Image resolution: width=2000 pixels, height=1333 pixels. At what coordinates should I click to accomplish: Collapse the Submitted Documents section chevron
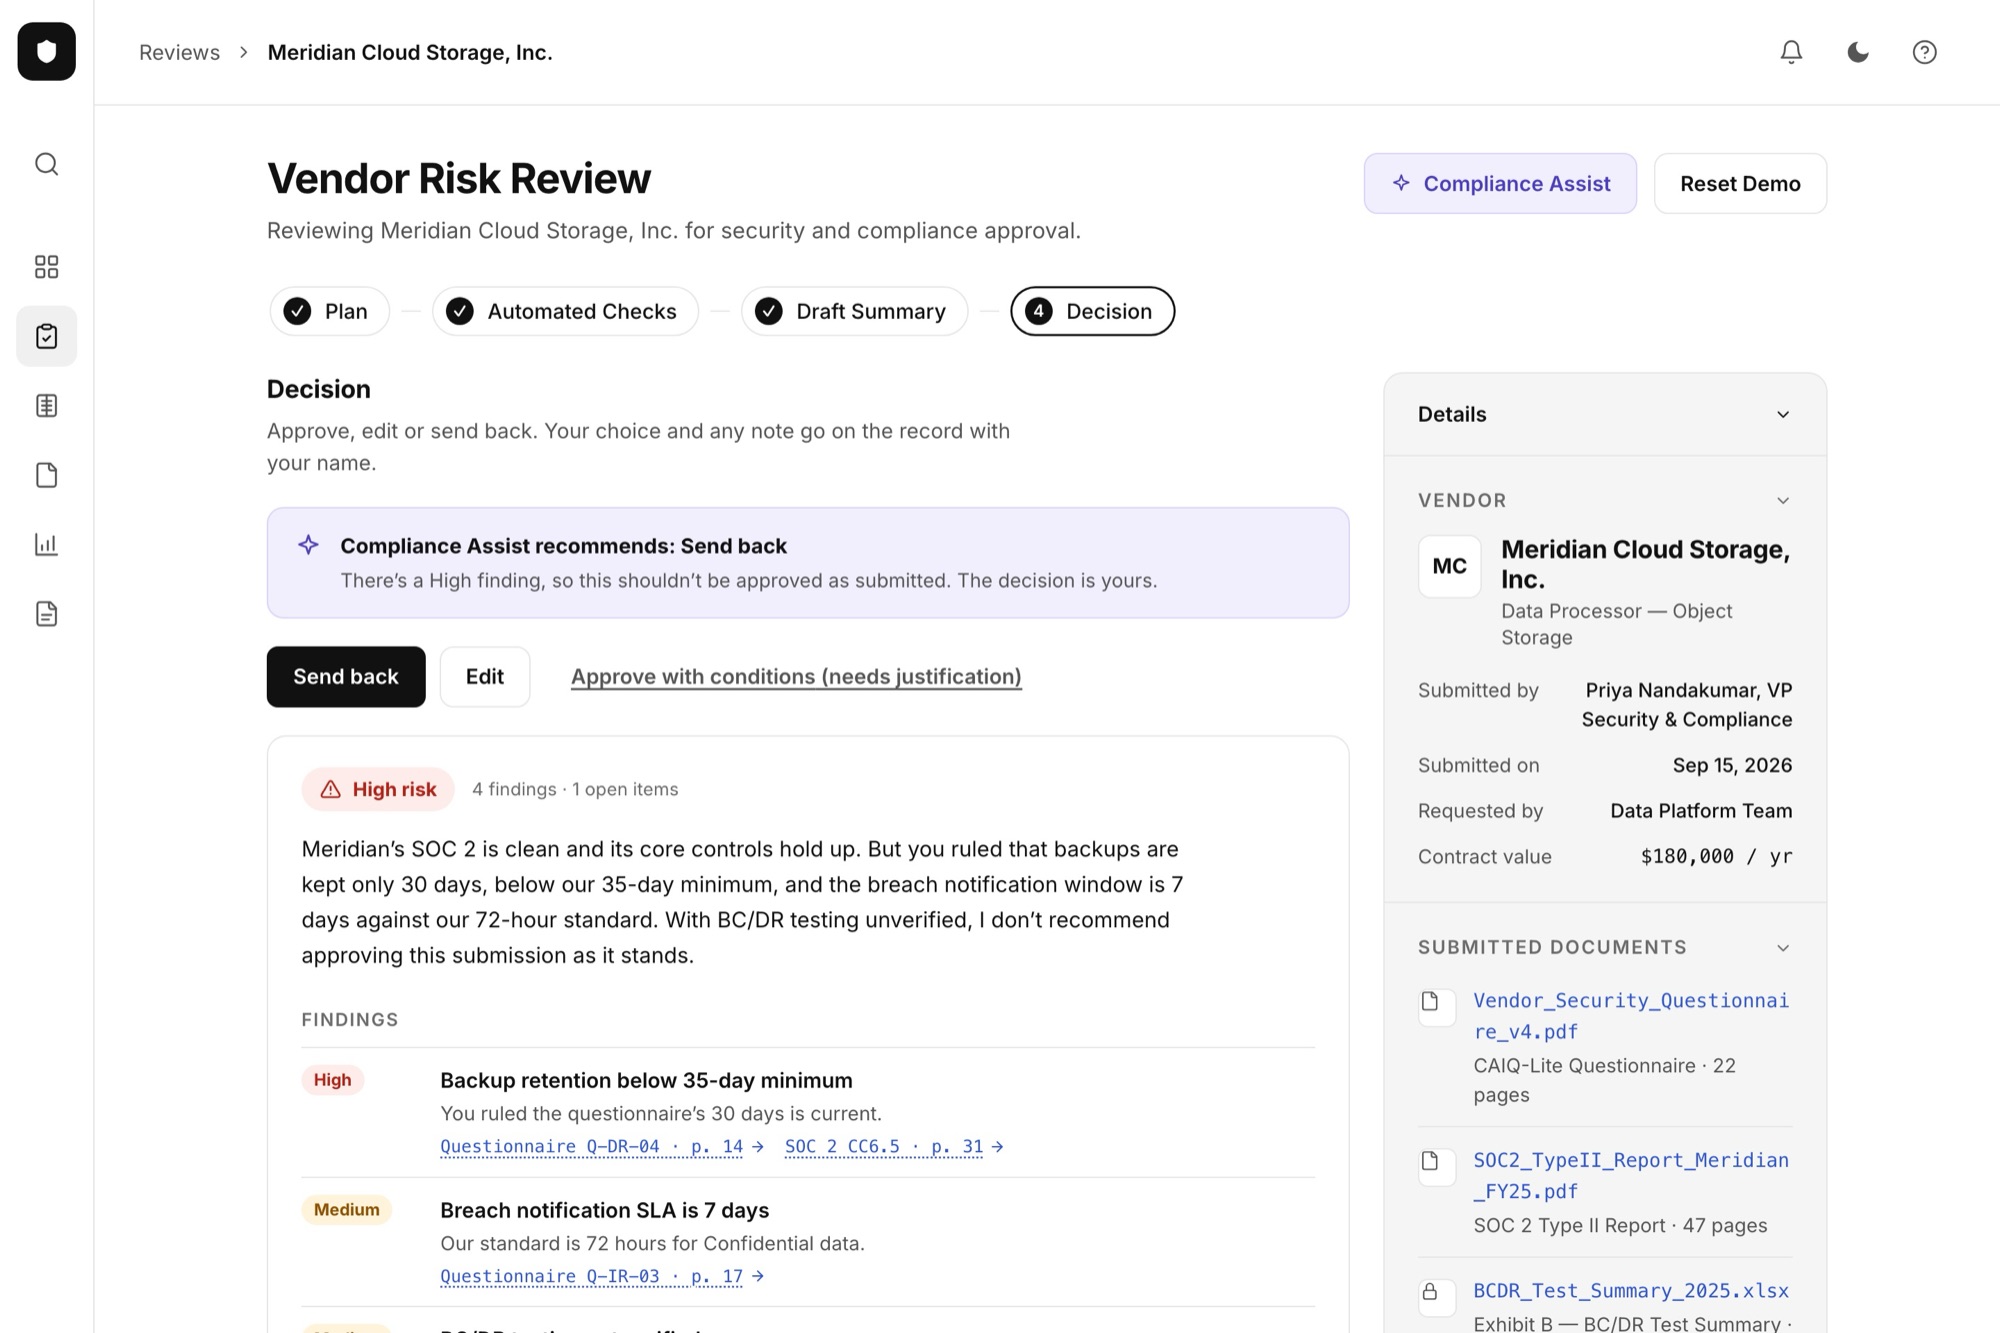click(x=1783, y=947)
